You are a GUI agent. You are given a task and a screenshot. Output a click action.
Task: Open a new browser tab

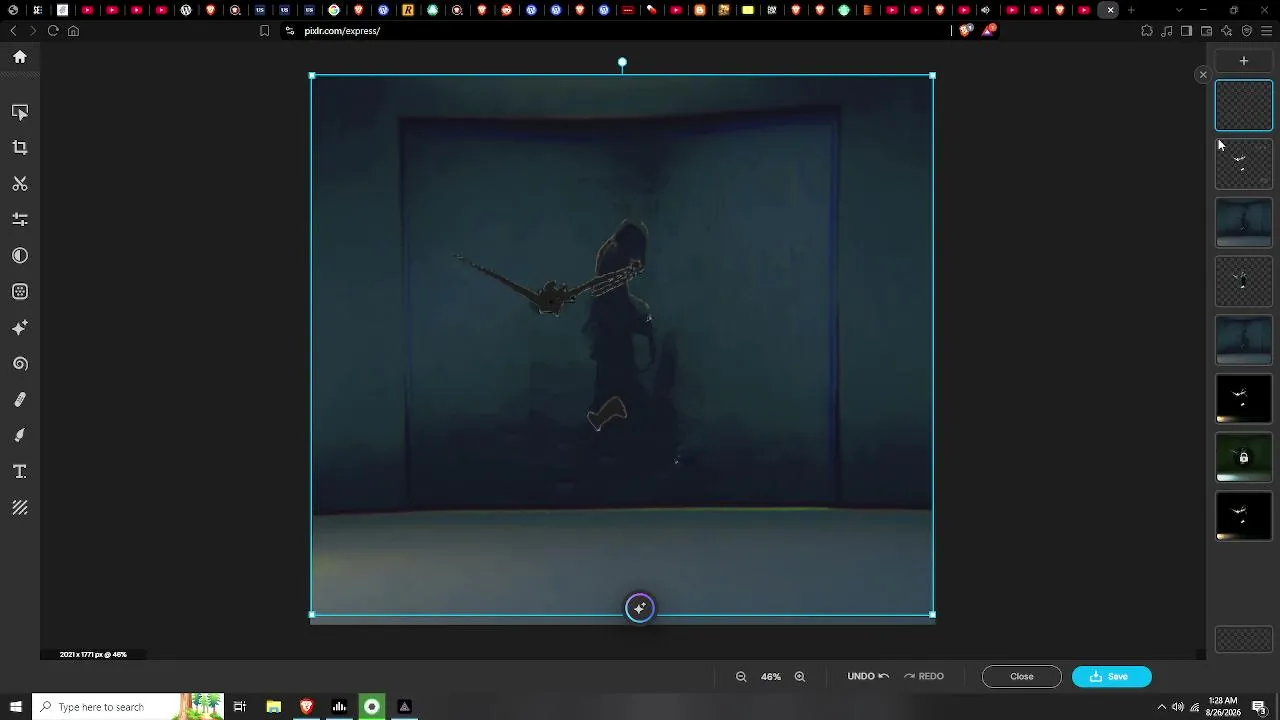pyautogui.click(x=1131, y=10)
